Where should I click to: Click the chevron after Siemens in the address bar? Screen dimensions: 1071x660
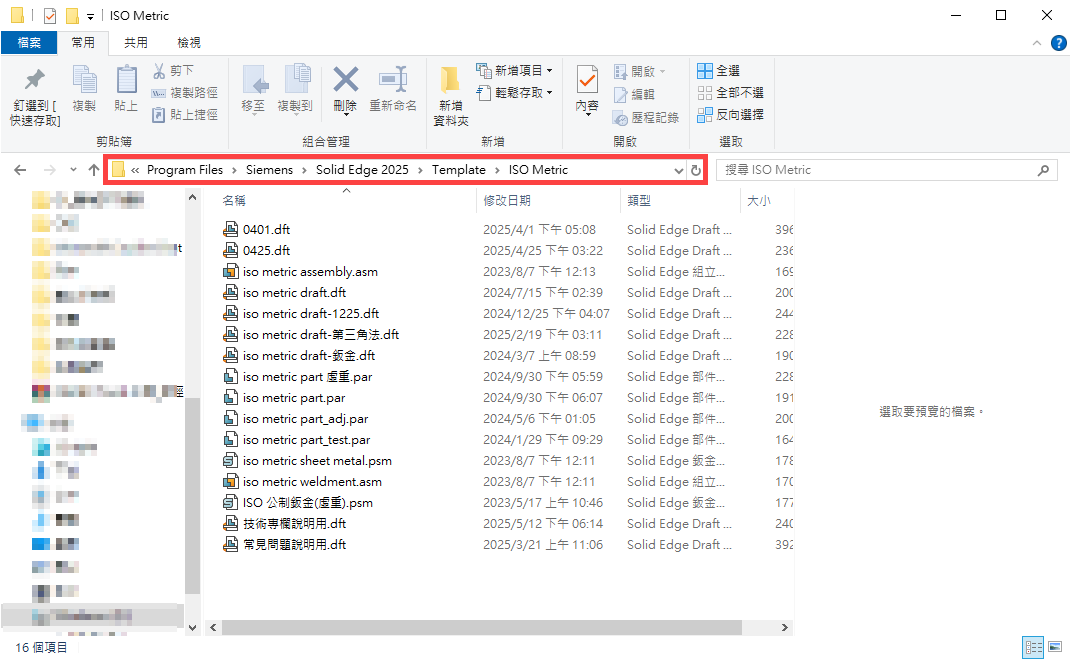point(304,170)
